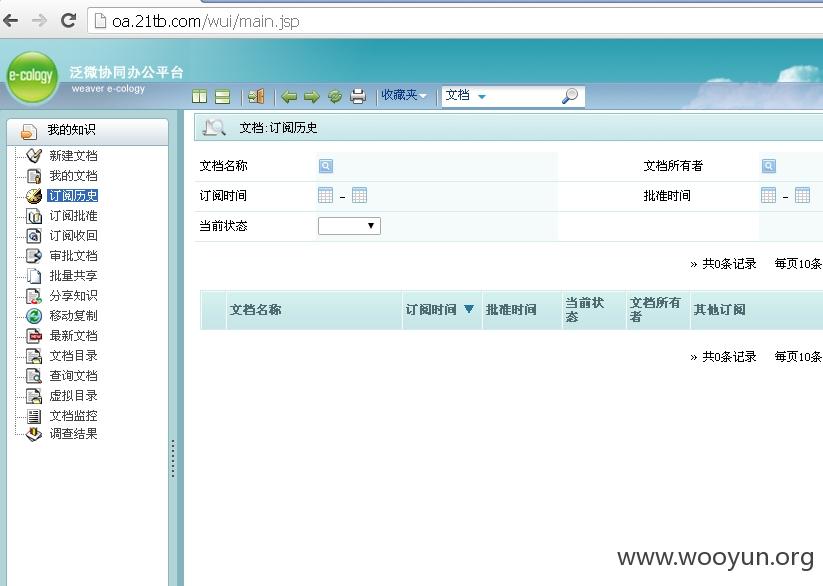Open the 当前状态 dropdown list
Viewport: 823px width, 586px height.
click(349, 226)
